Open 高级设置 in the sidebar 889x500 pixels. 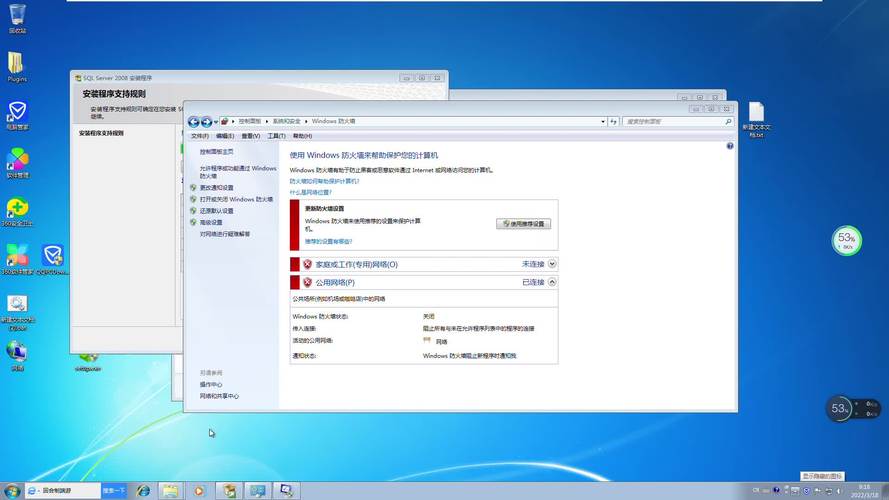[x=211, y=223]
